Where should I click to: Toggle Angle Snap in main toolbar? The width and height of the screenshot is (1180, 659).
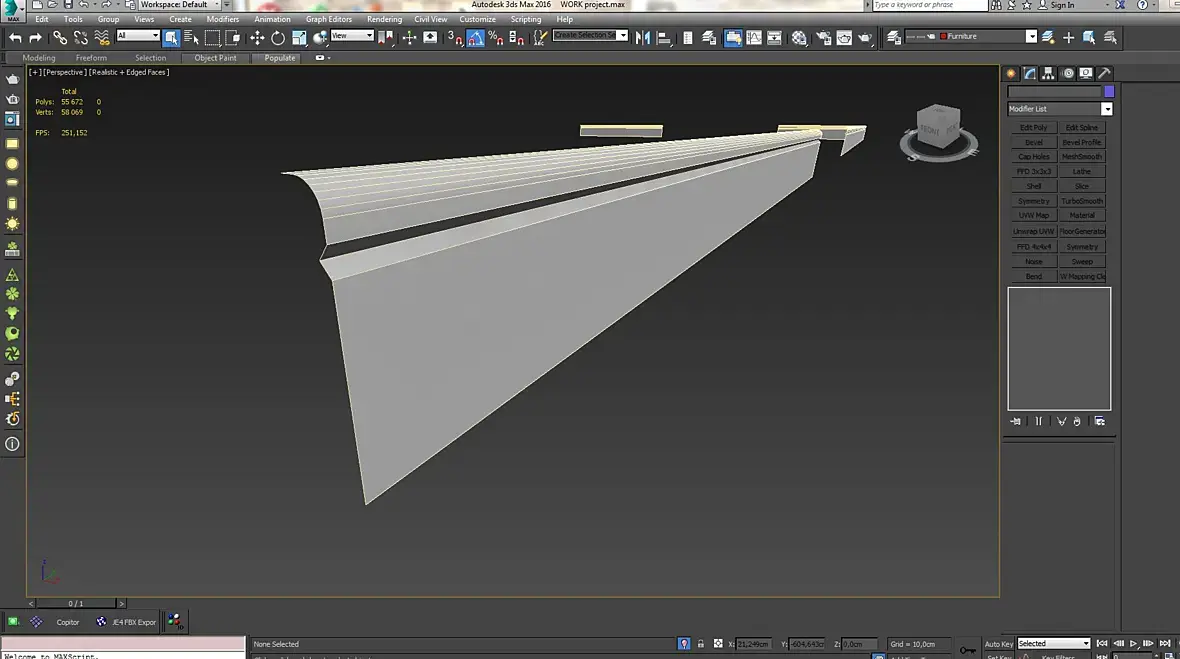[x=475, y=38]
